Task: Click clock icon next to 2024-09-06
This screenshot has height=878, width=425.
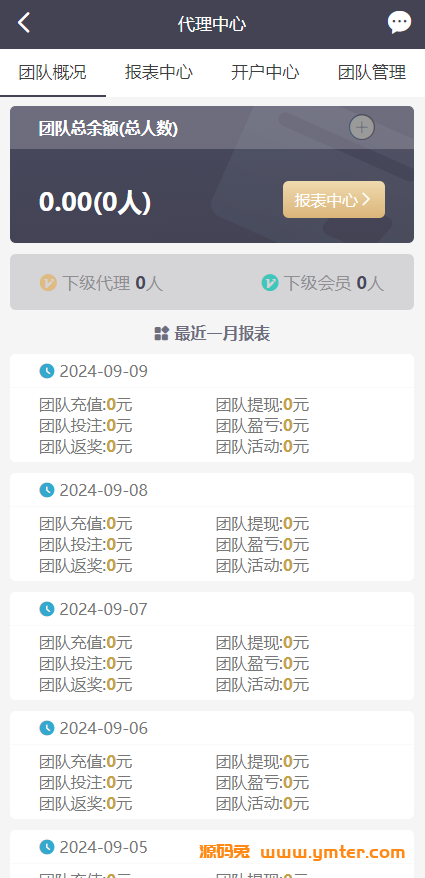Action: [x=47, y=728]
